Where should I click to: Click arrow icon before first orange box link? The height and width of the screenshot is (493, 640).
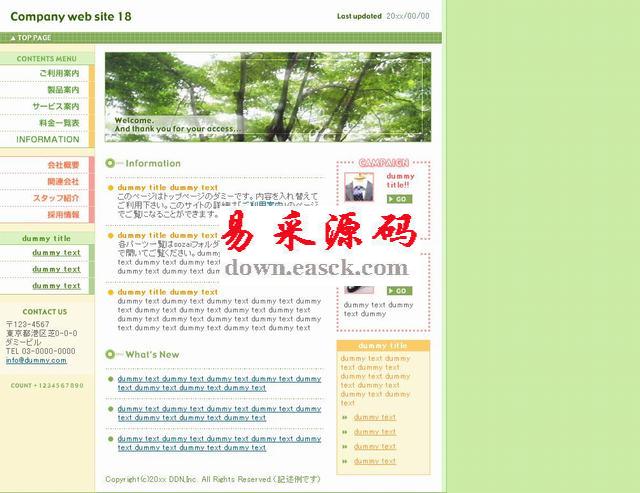click(345, 417)
